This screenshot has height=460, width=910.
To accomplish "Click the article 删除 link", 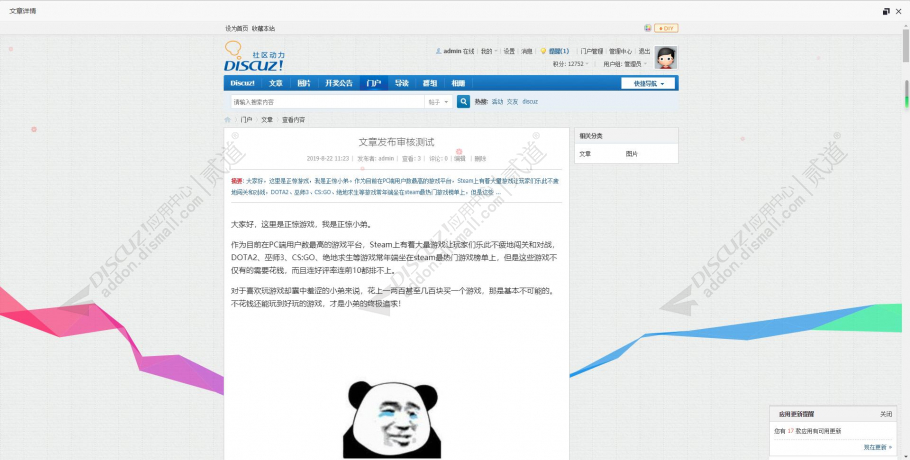I will pos(480,158).
